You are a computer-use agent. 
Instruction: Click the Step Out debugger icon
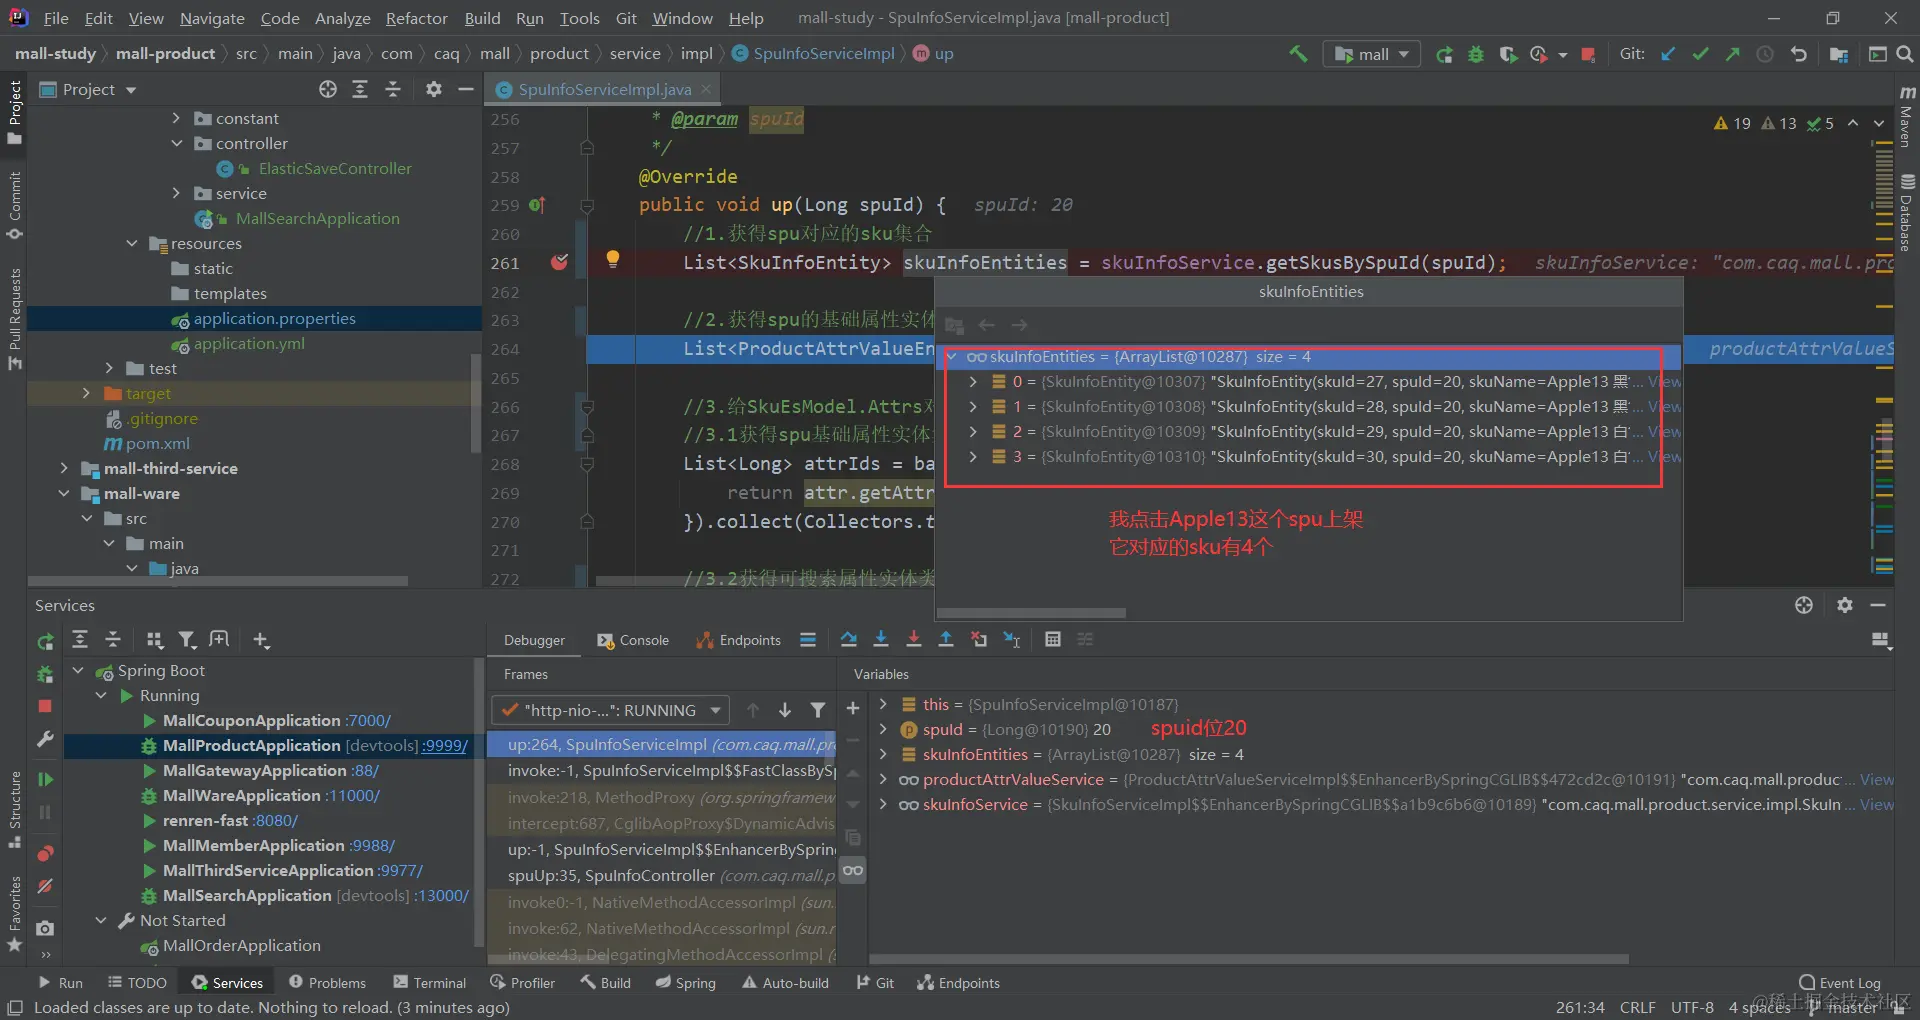pyautogui.click(x=946, y=640)
